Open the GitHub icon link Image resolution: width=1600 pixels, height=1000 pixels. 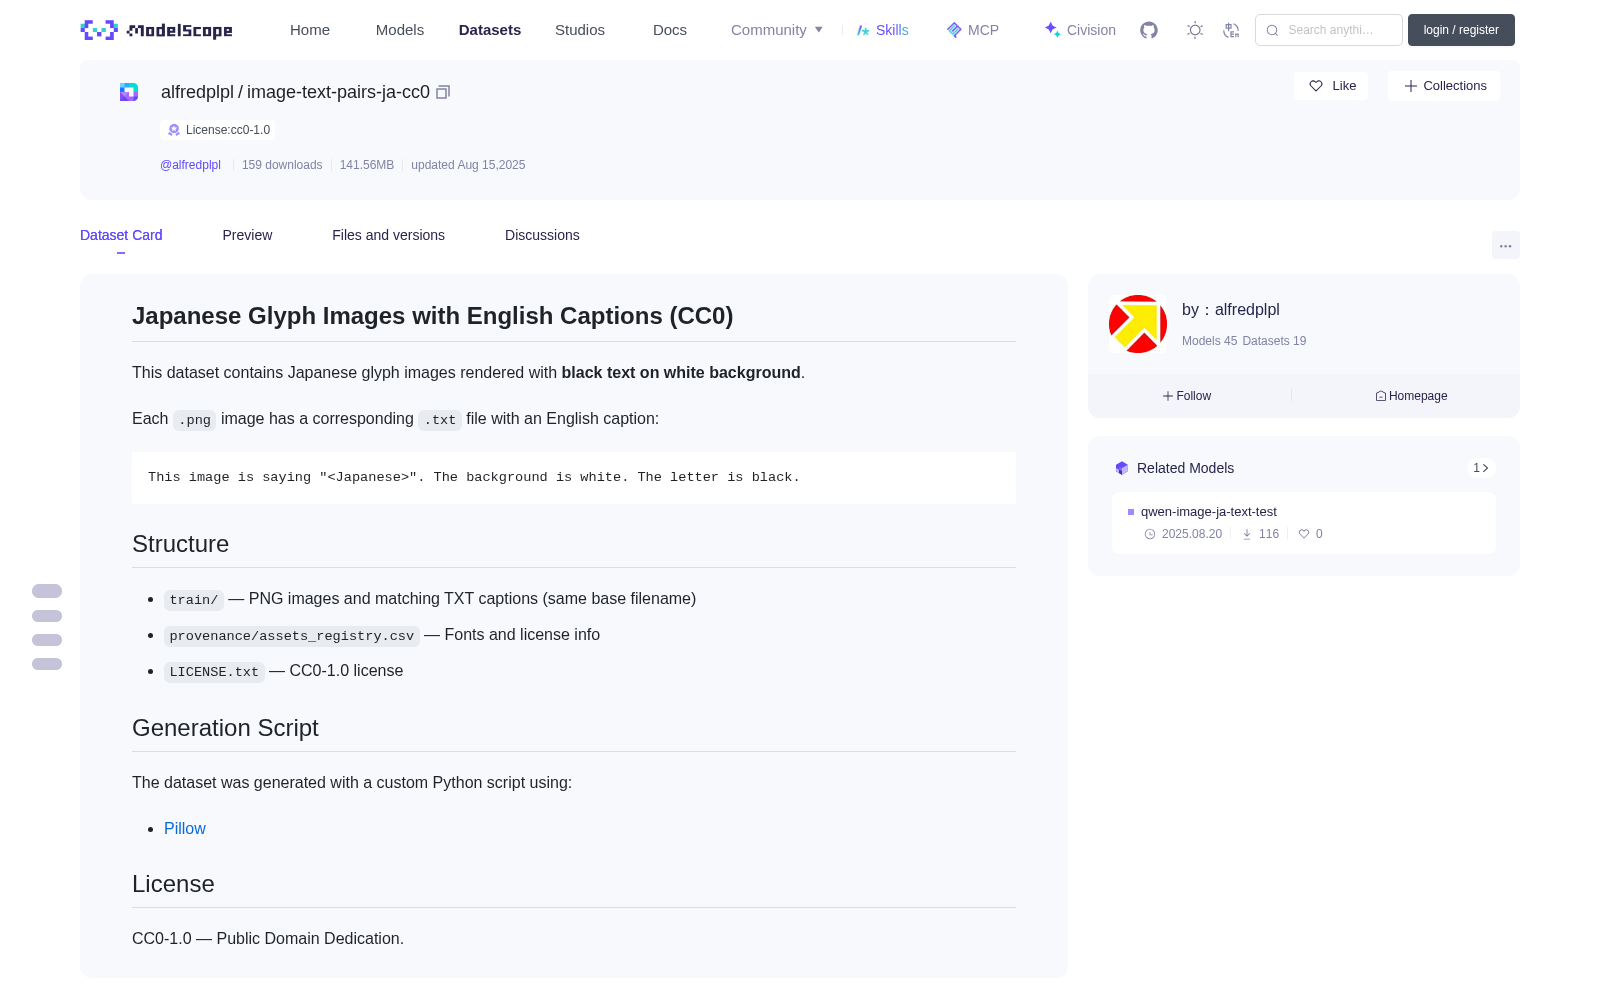[x=1149, y=30]
